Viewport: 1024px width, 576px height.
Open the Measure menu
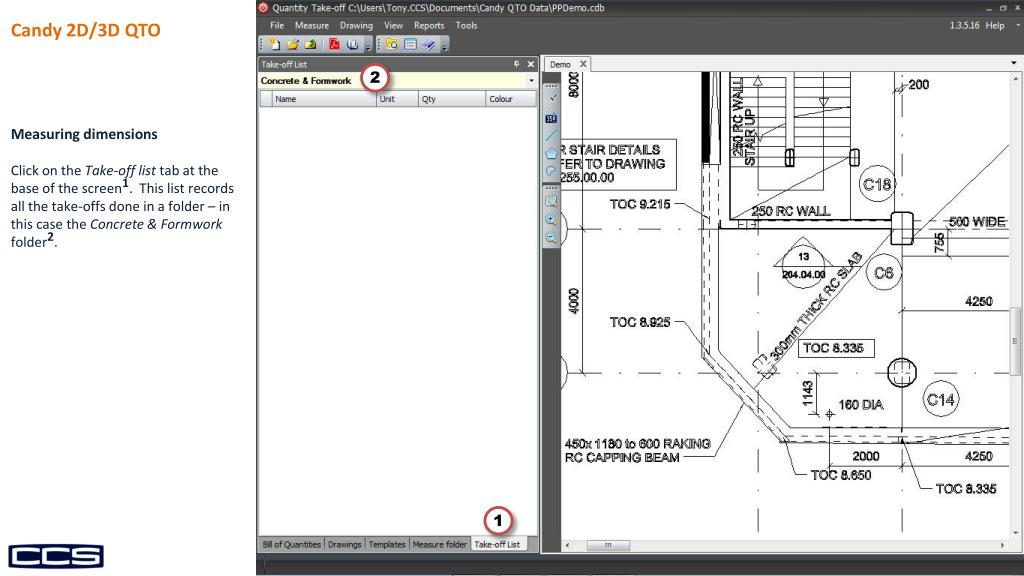point(312,25)
